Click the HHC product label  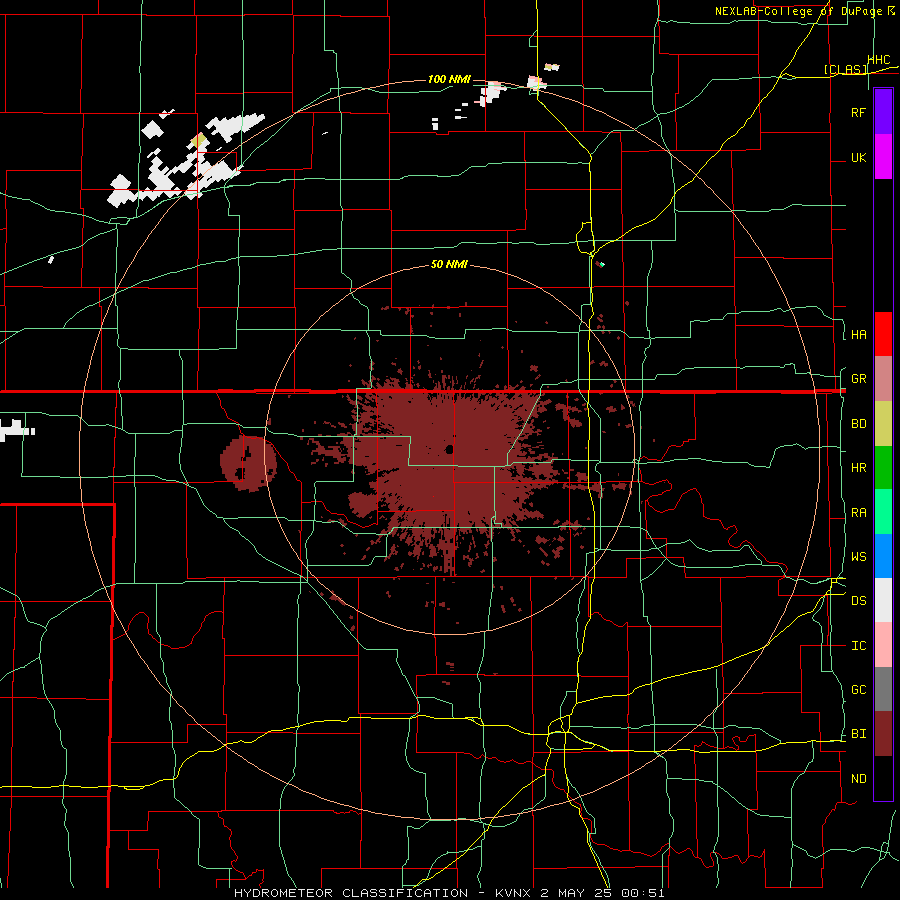(879, 60)
